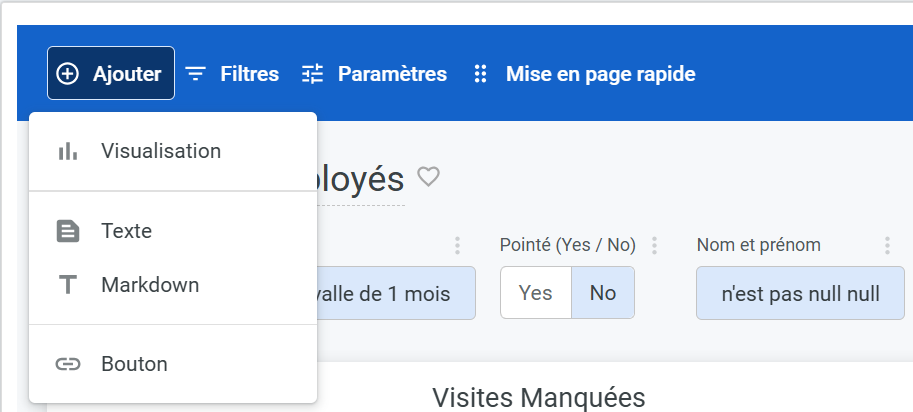The height and width of the screenshot is (412, 913).
Task: Click the plus-circle icon in Ajouter
Action: pyautogui.click(x=68, y=74)
